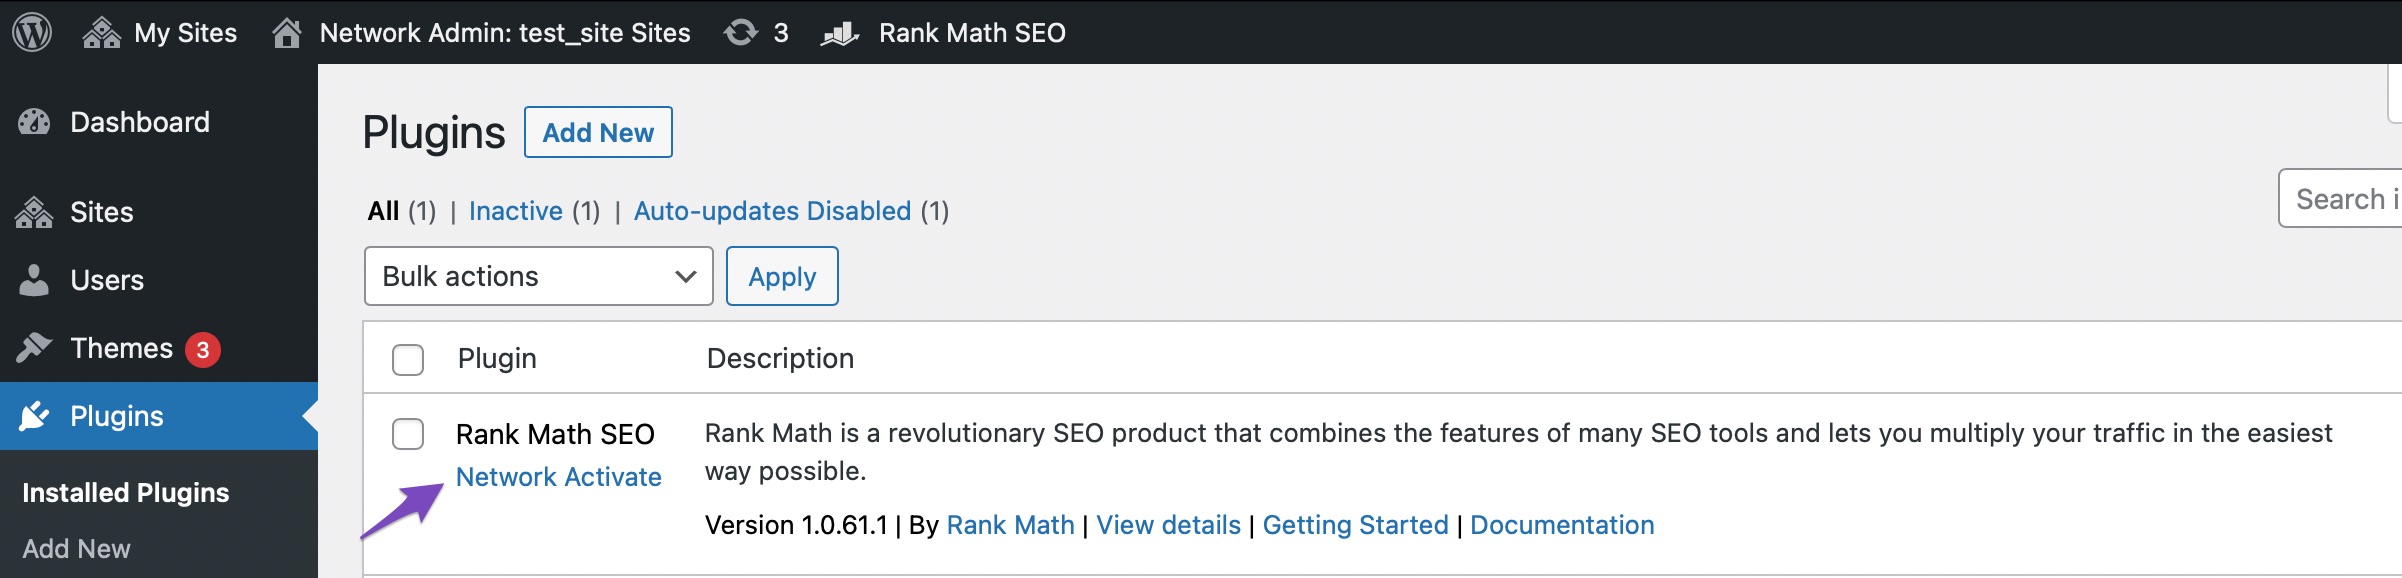Click the Network Activate link
Image resolution: width=2402 pixels, height=578 pixels.
tap(558, 477)
